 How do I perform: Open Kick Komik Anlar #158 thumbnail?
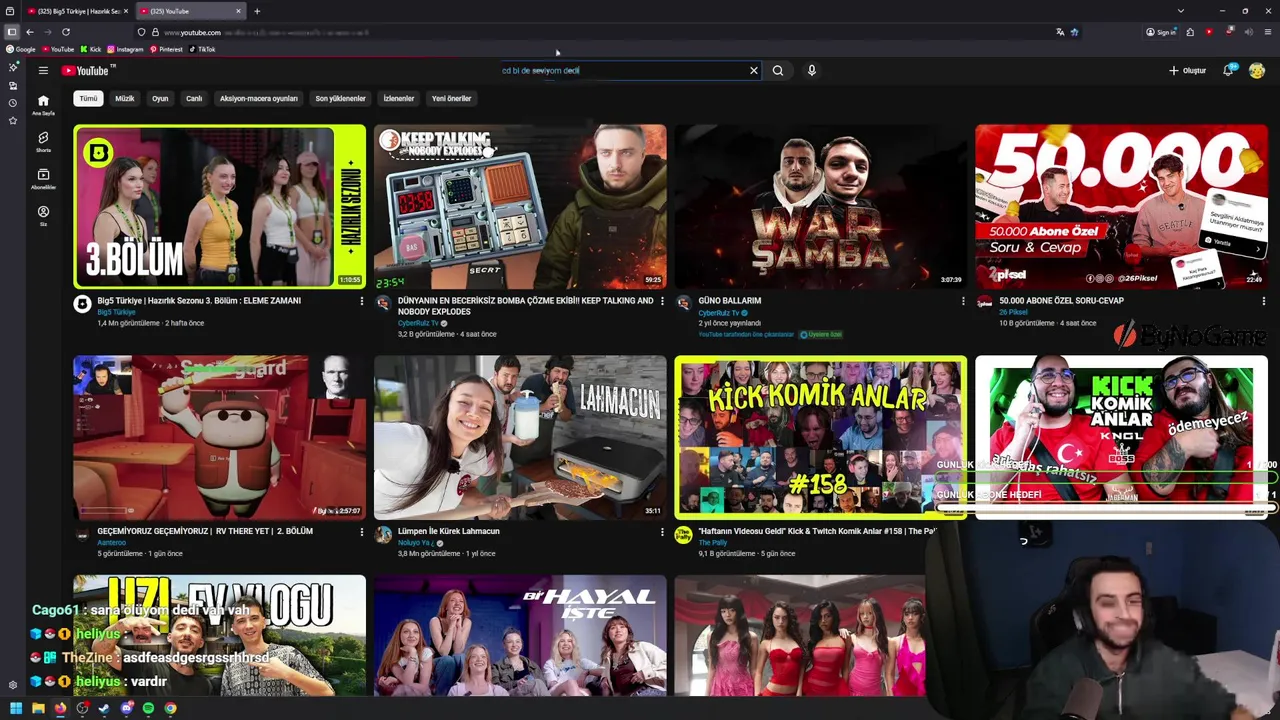point(820,437)
